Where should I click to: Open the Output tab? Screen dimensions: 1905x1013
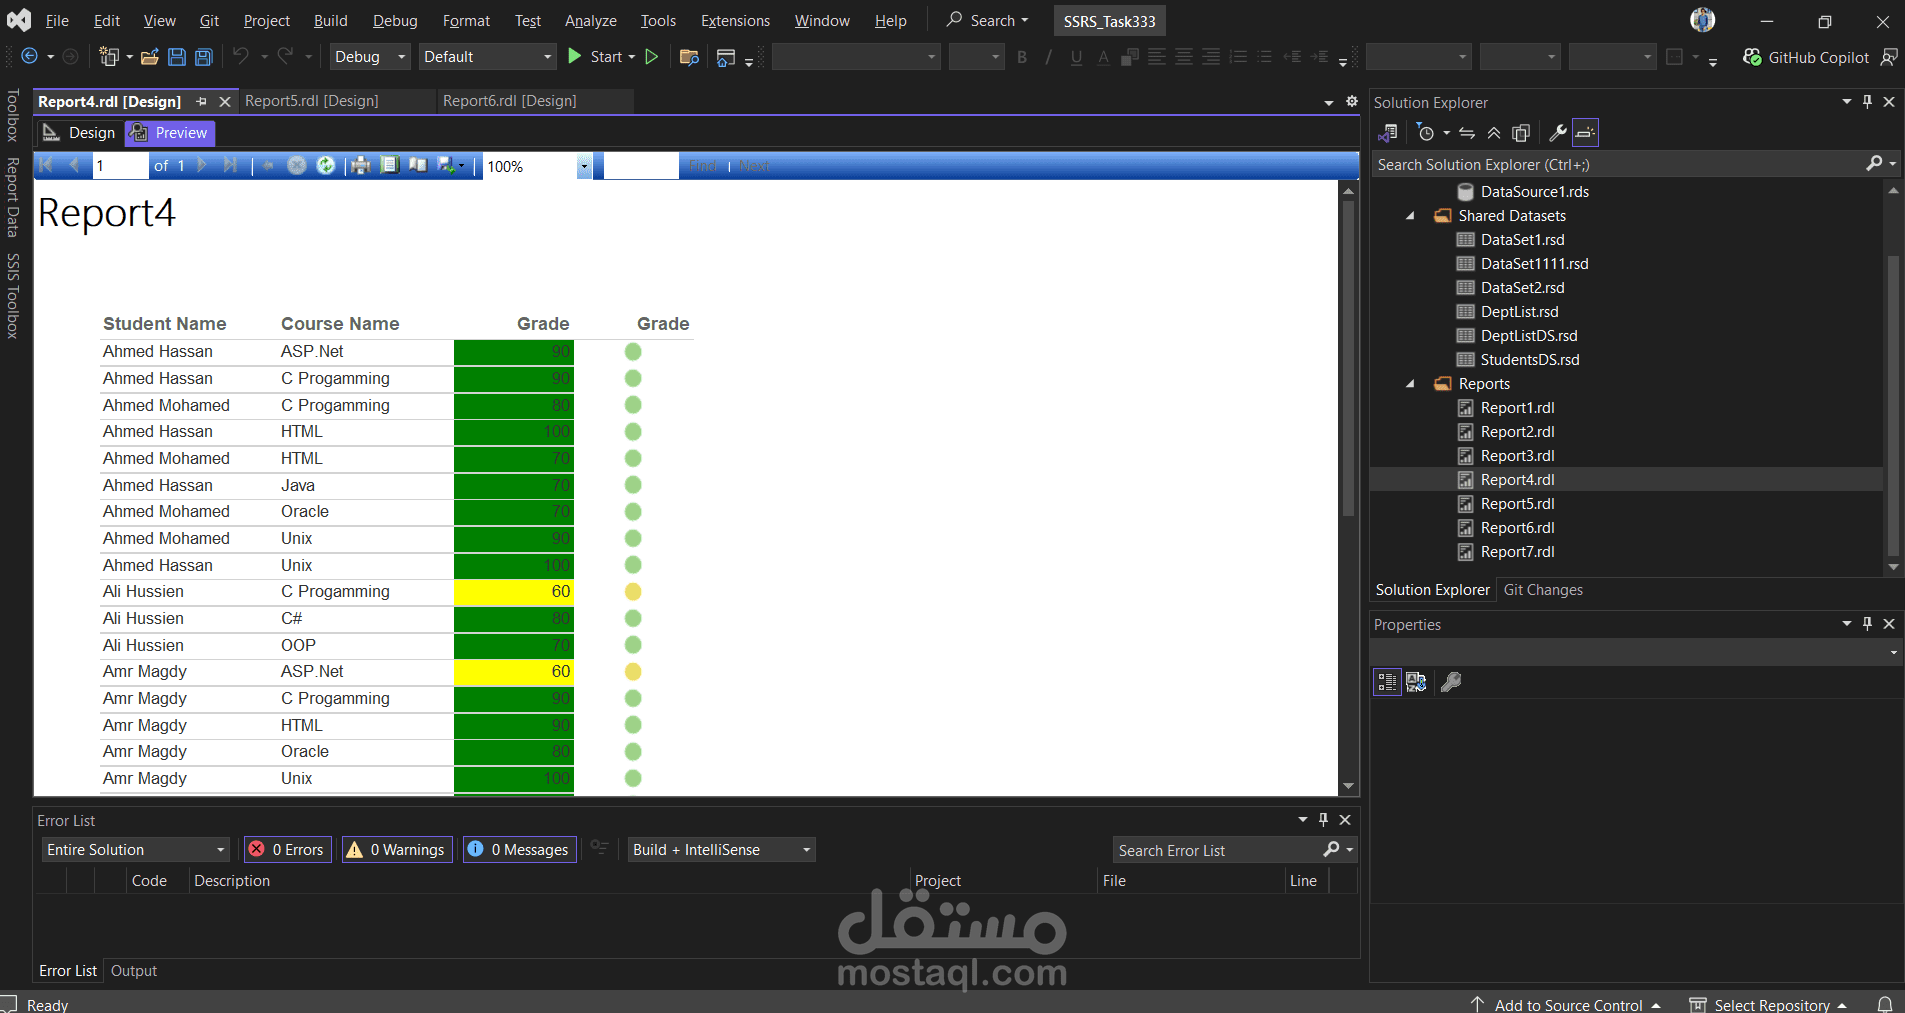click(134, 971)
